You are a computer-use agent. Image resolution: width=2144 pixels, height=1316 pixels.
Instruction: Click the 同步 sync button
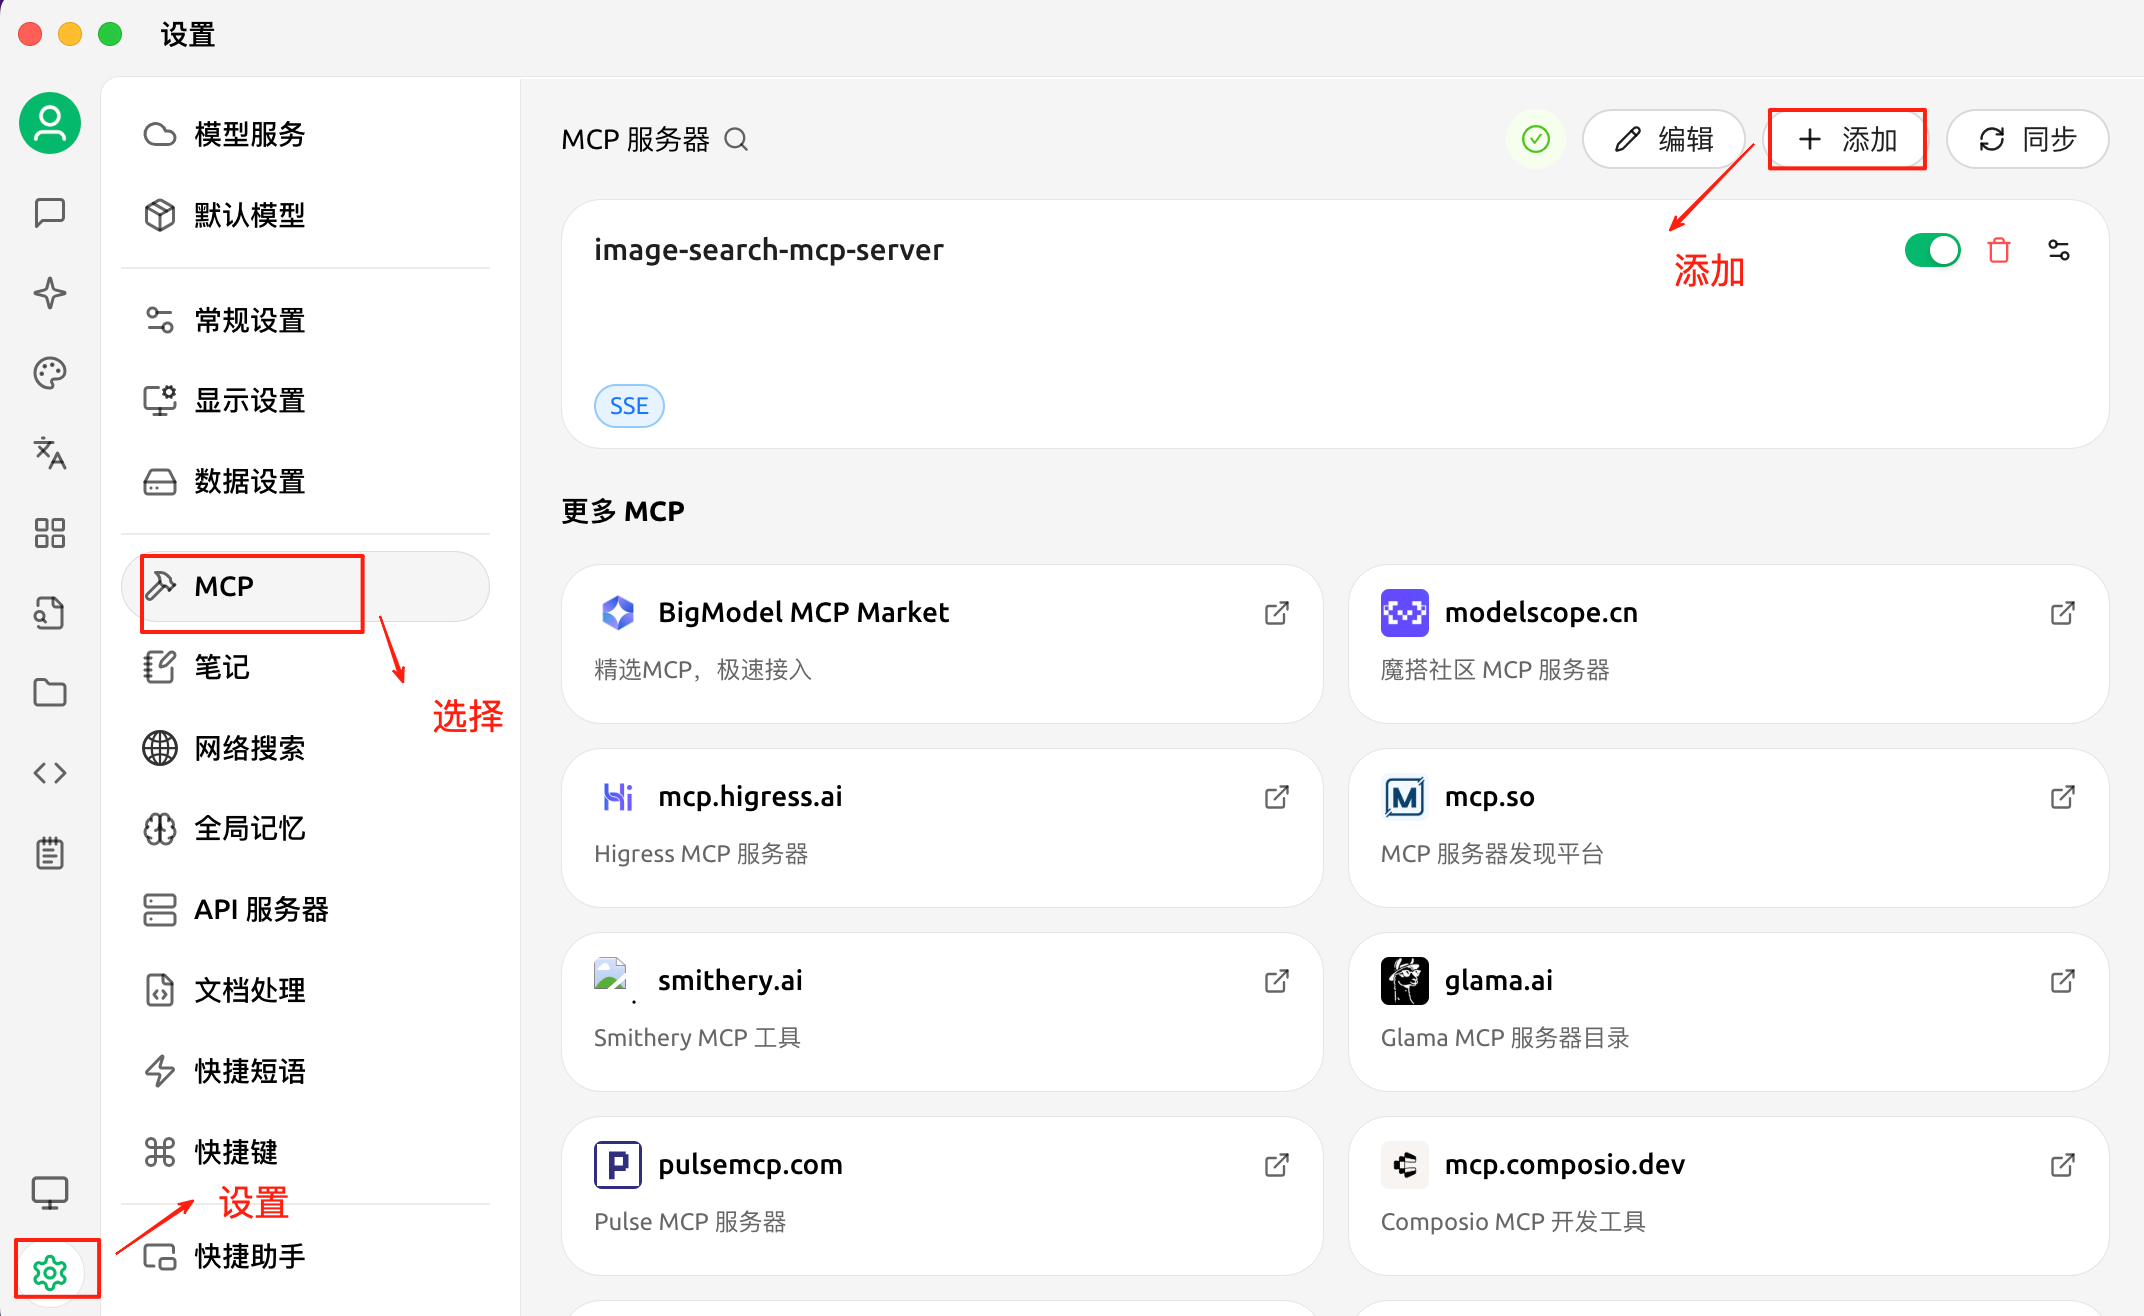(2027, 139)
